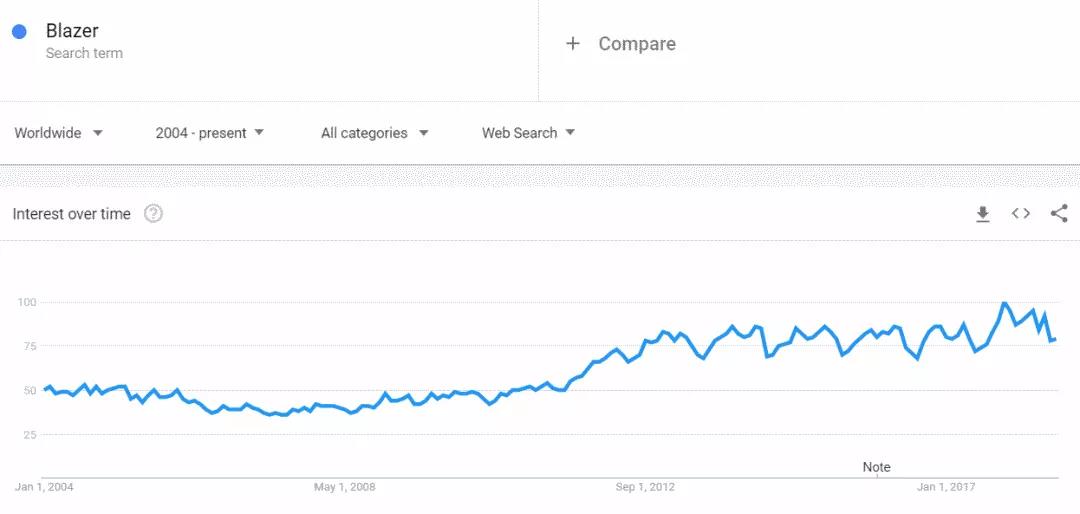This screenshot has width=1080, height=514.
Task: Click the Note marker on the chart
Action: tap(876, 467)
